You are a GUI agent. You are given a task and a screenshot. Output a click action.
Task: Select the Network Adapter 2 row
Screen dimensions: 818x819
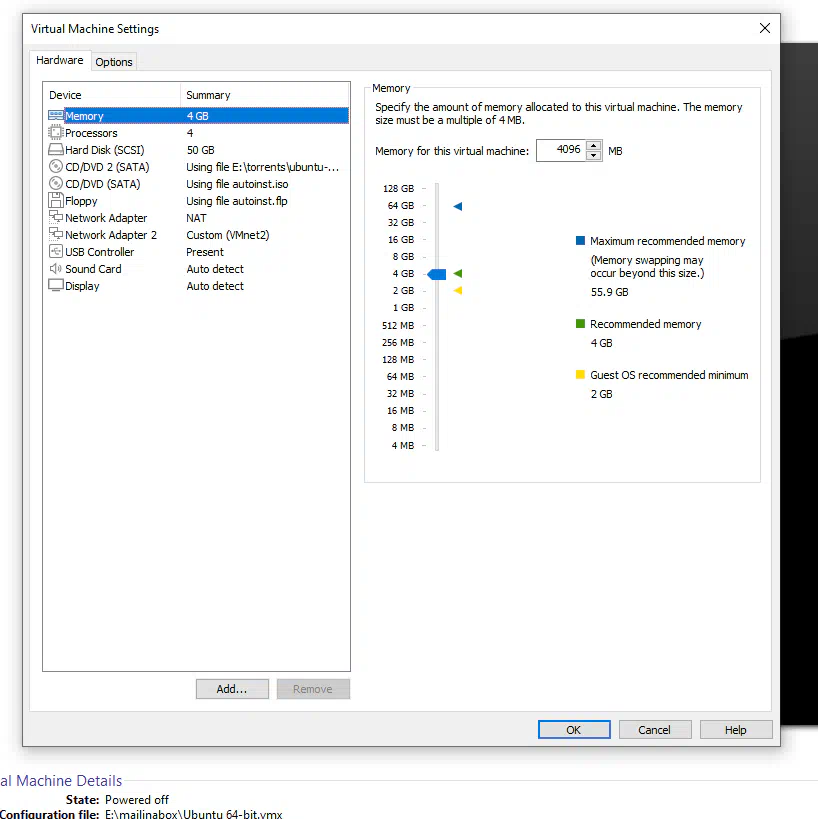tap(198, 235)
